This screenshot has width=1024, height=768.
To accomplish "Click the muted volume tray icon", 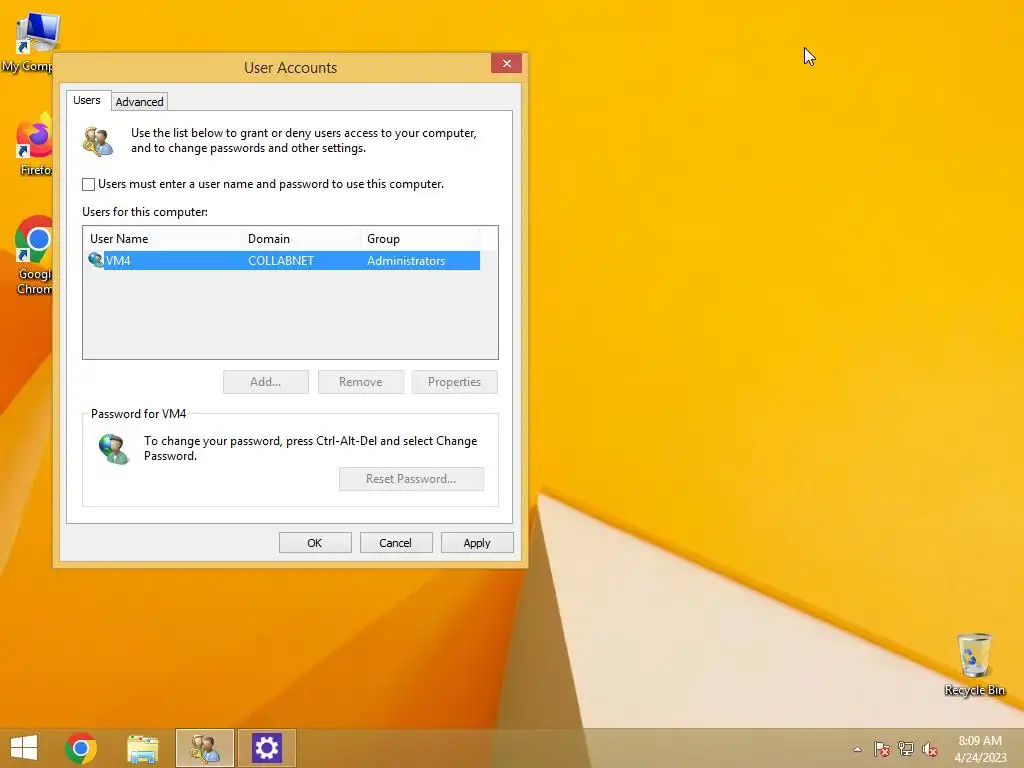I will pyautogui.click(x=930, y=749).
